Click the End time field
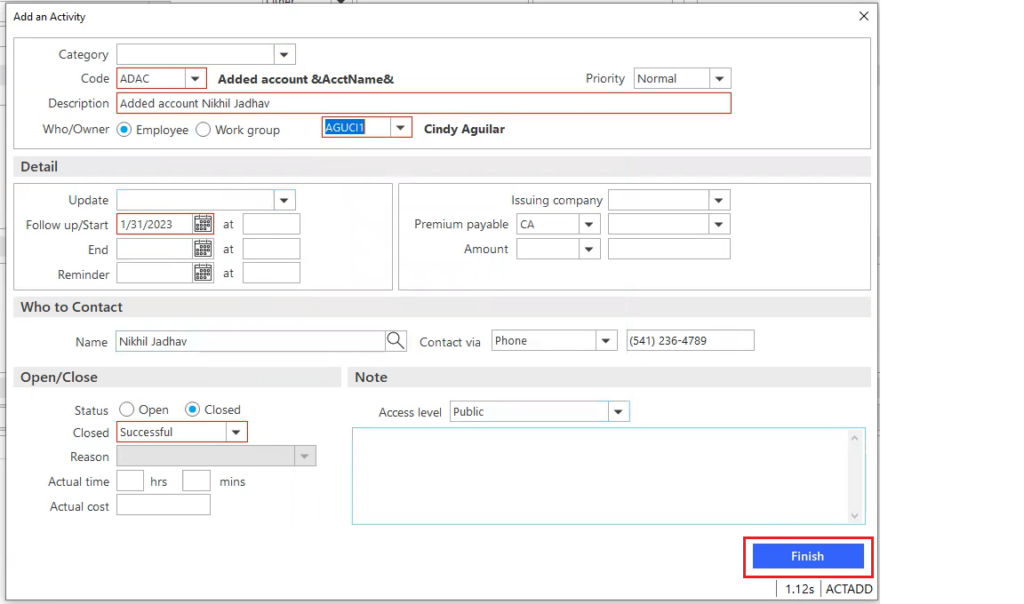This screenshot has height=604, width=1024. tap(271, 249)
